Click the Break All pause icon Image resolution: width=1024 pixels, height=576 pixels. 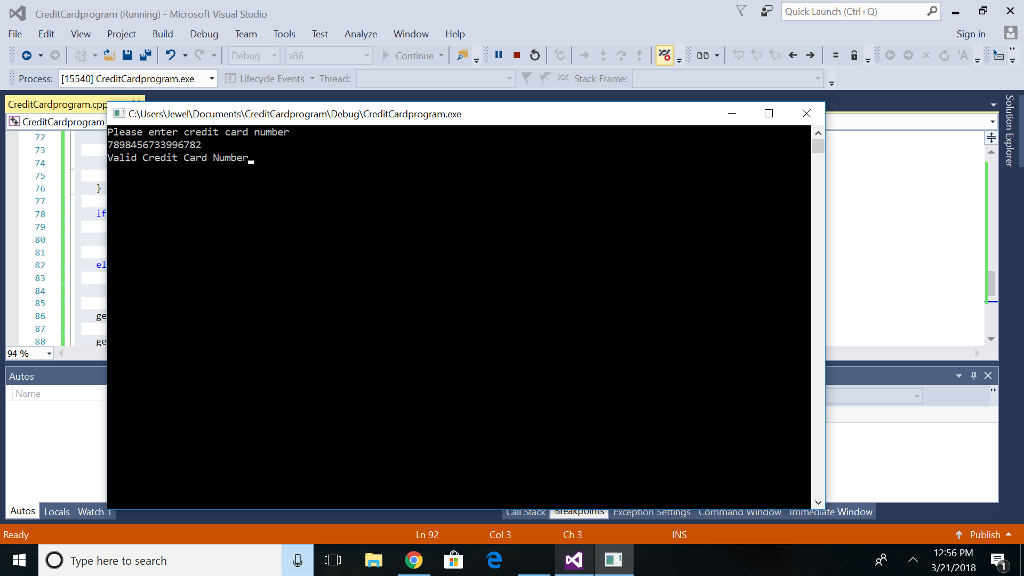497,55
